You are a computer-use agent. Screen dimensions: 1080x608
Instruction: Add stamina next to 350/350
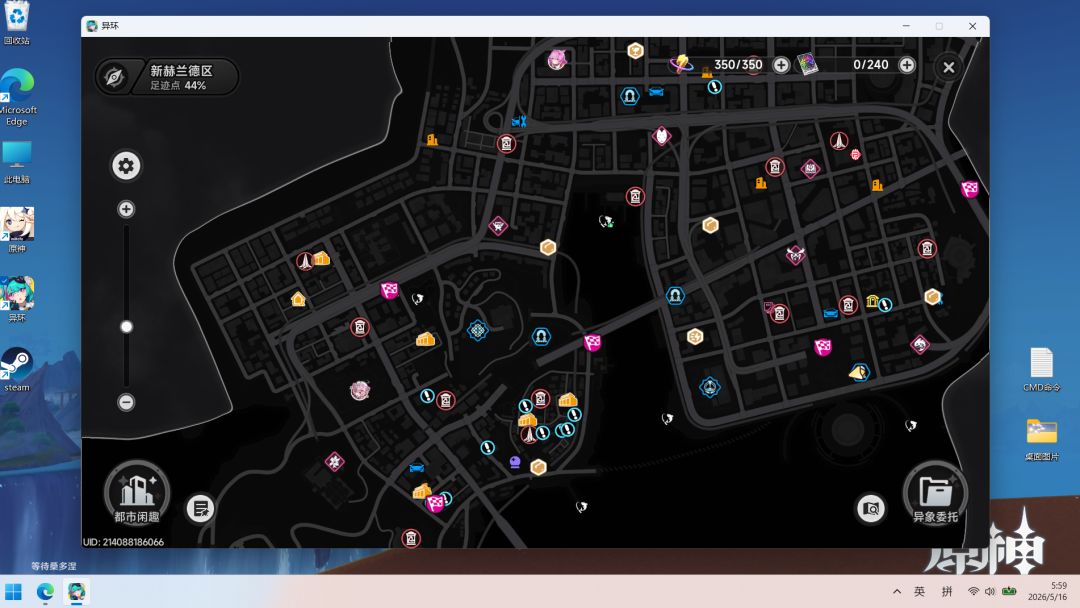pyautogui.click(x=780, y=65)
